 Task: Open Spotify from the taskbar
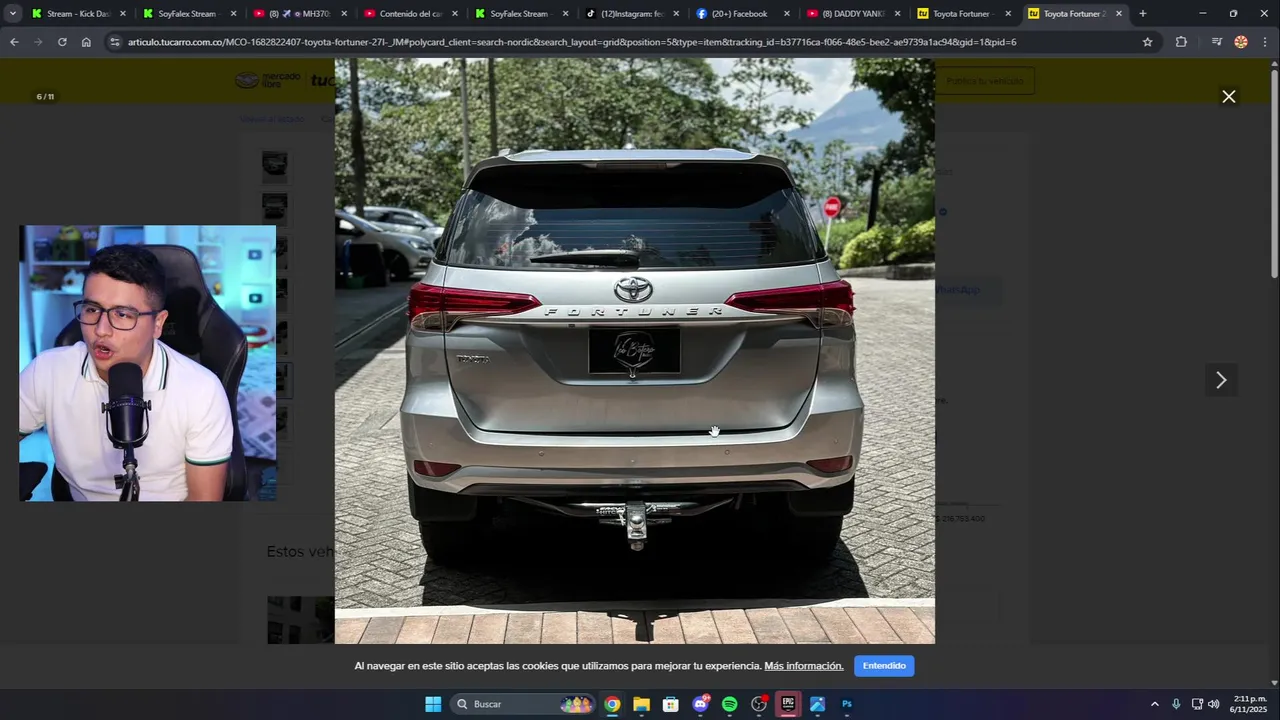point(729,704)
